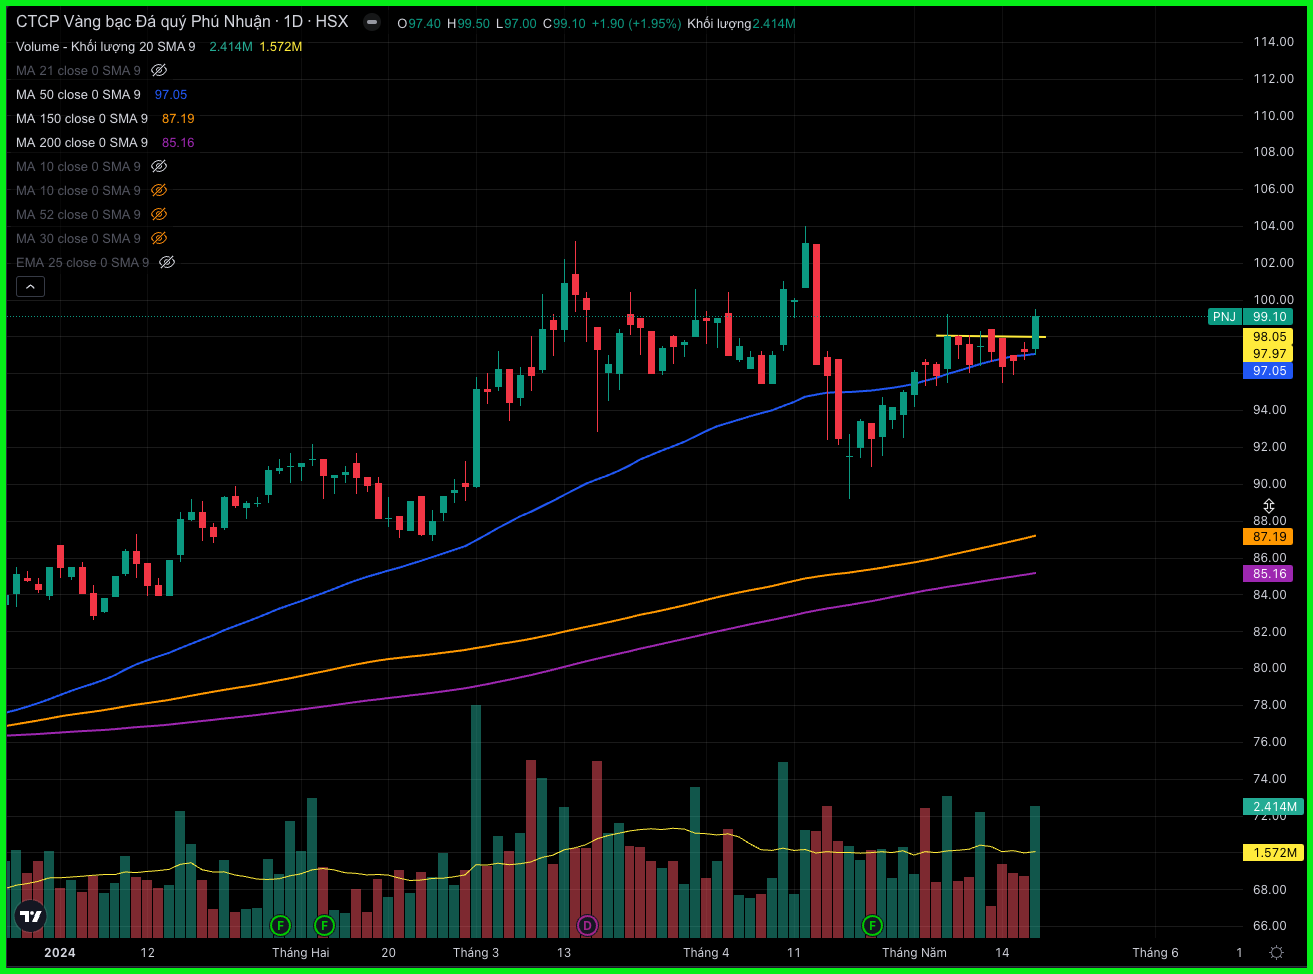Image resolution: width=1313 pixels, height=974 pixels.
Task: Click the blue 97.05 MA price label
Action: [x=1269, y=371]
